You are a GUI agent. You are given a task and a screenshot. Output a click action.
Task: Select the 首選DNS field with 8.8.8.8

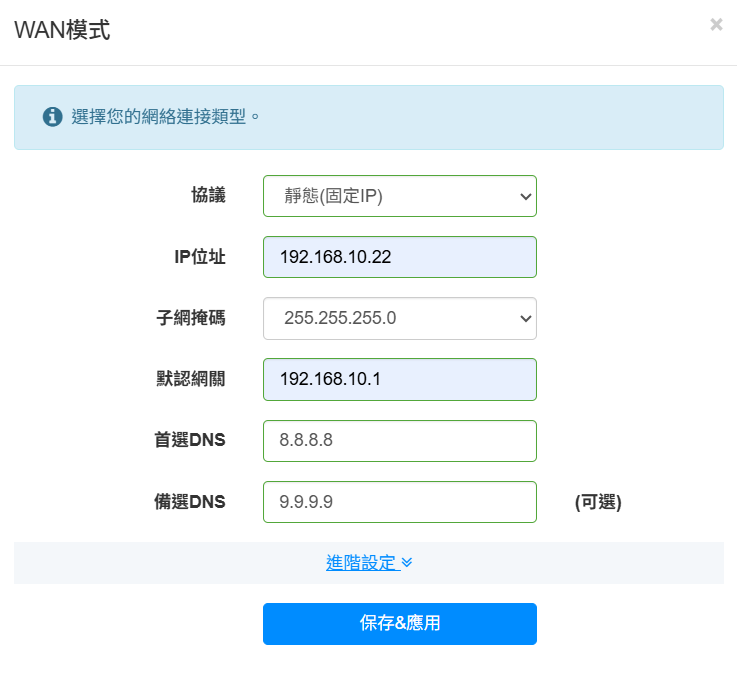[x=400, y=441]
